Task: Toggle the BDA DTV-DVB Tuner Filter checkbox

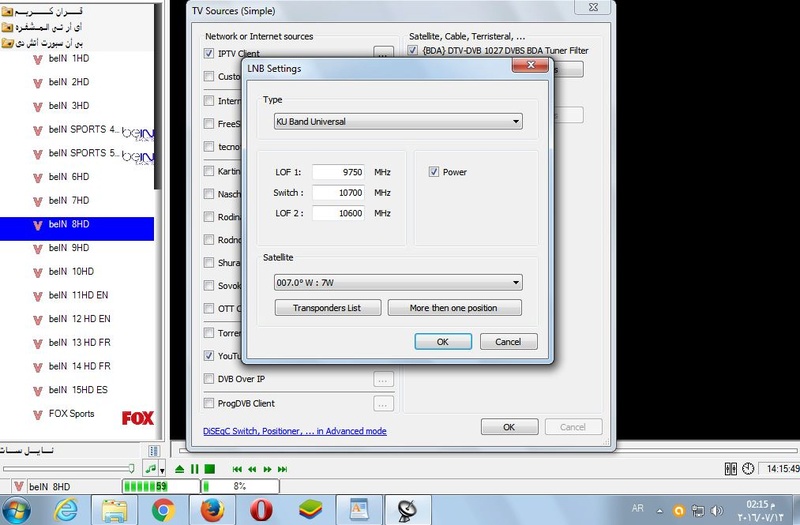Action: click(412, 50)
